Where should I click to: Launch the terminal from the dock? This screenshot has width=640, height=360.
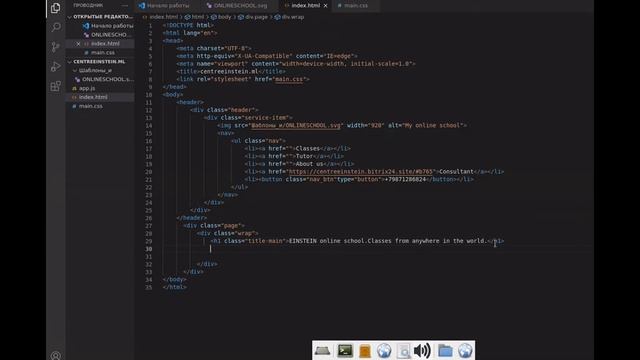click(x=345, y=351)
